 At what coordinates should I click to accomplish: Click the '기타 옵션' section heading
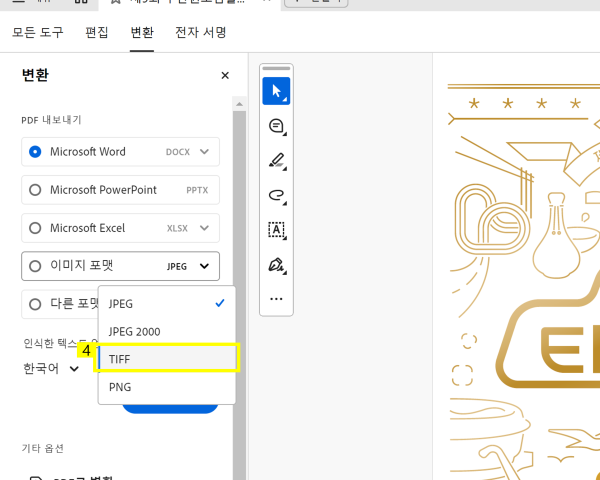click(x=42, y=448)
